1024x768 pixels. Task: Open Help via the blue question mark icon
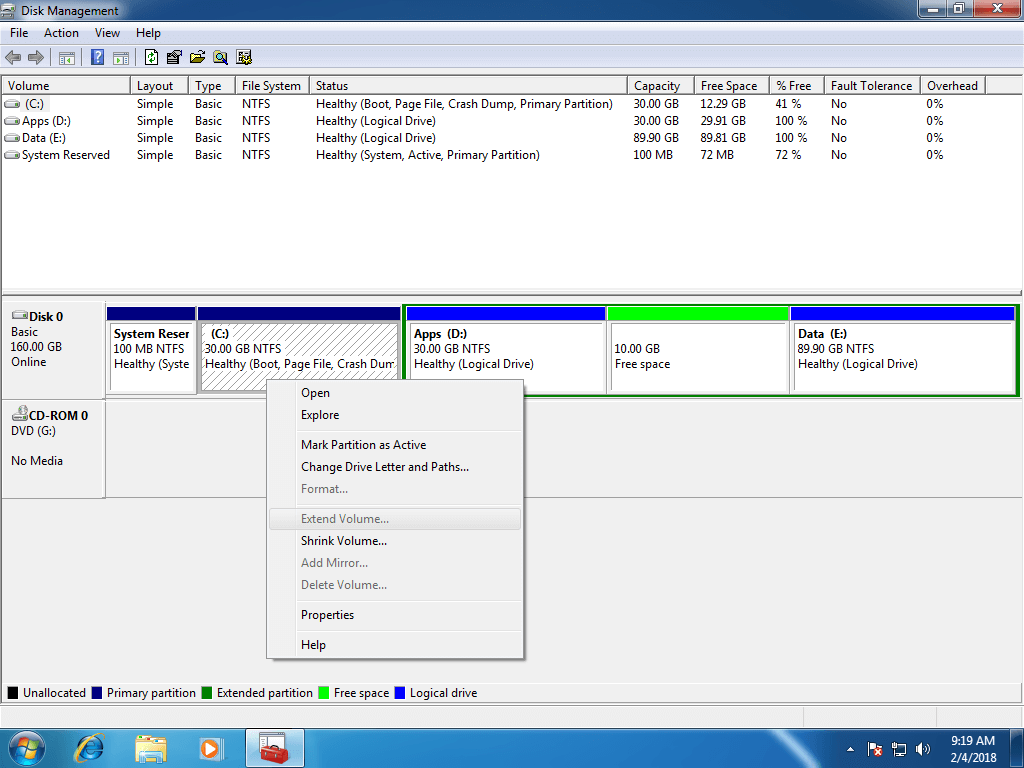pyautogui.click(x=97, y=57)
